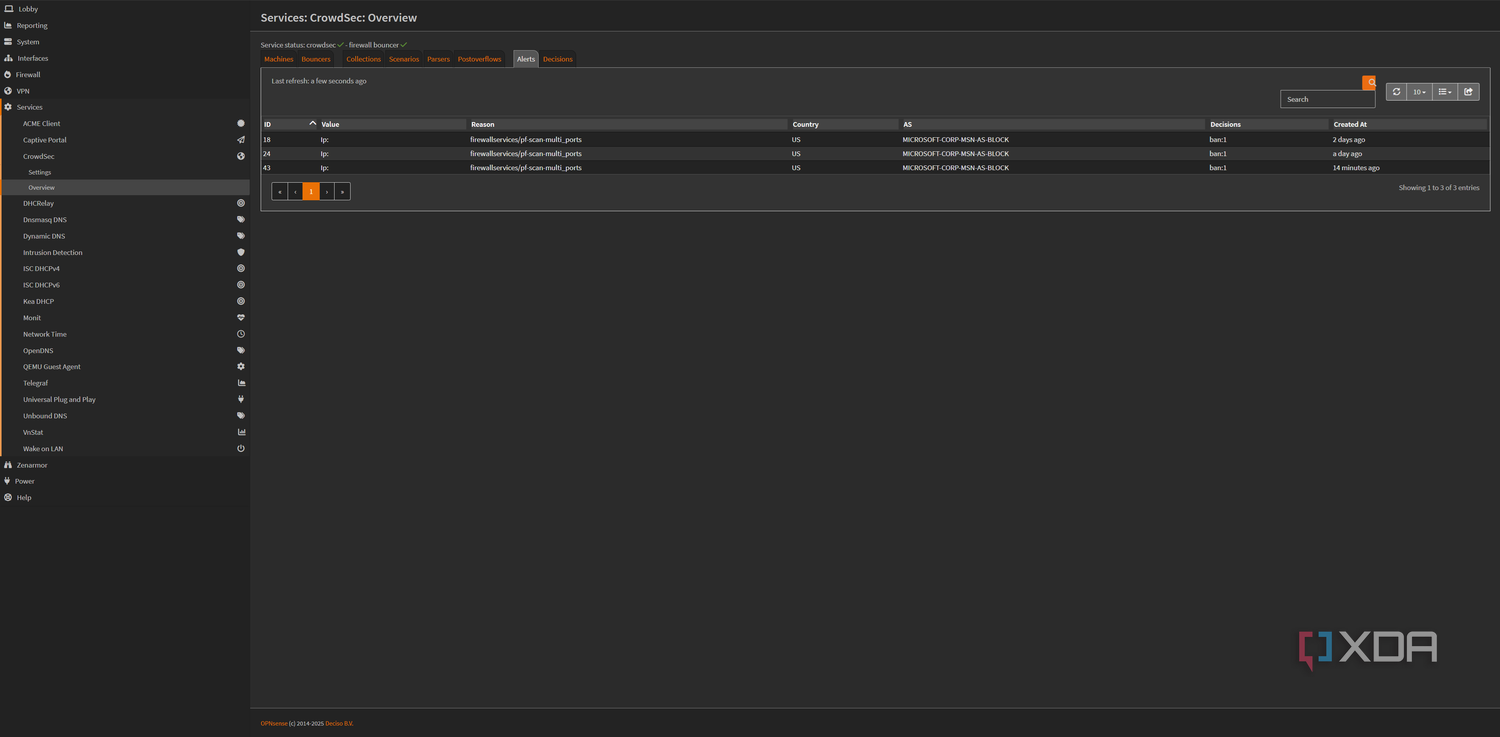
Task: Click the Universal Plug and Play plug icon
Action: coord(241,399)
